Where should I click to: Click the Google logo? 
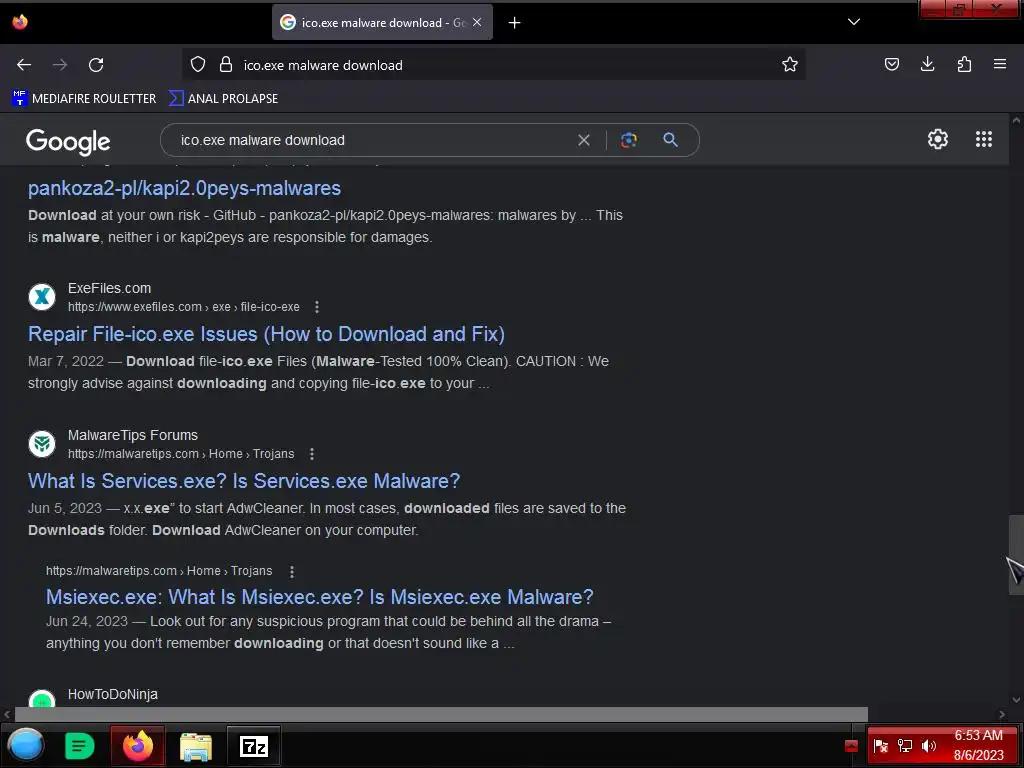(x=68, y=141)
